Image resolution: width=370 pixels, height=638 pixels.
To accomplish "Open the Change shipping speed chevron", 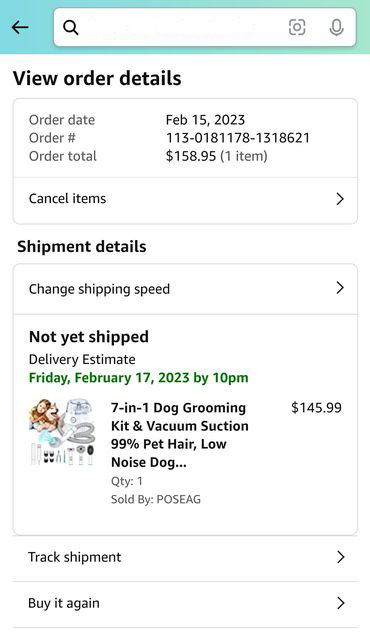I will point(340,288).
